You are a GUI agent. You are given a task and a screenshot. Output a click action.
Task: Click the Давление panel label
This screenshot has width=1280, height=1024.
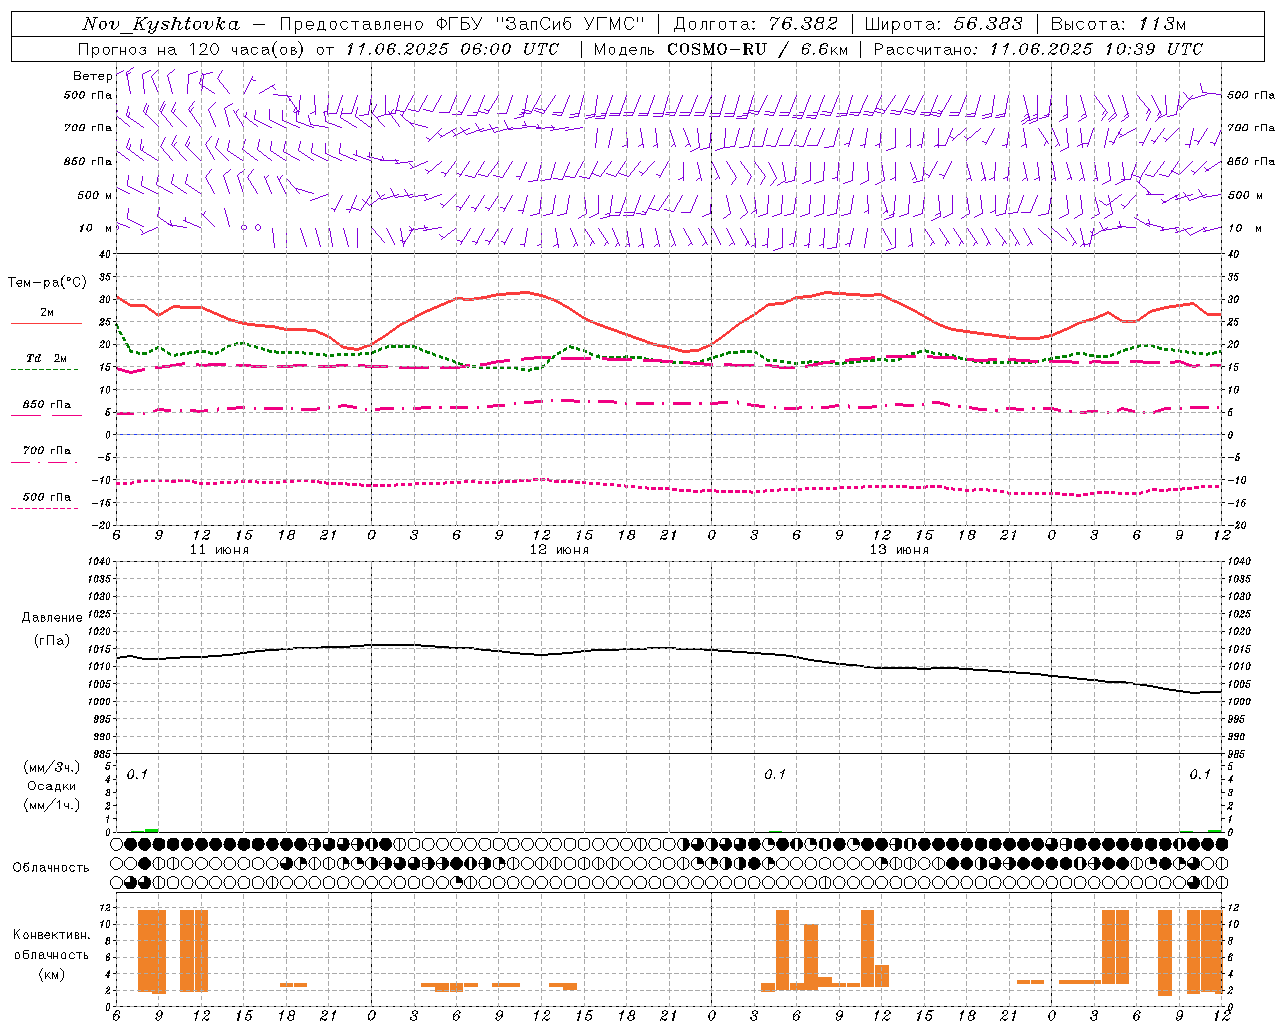click(x=52, y=618)
